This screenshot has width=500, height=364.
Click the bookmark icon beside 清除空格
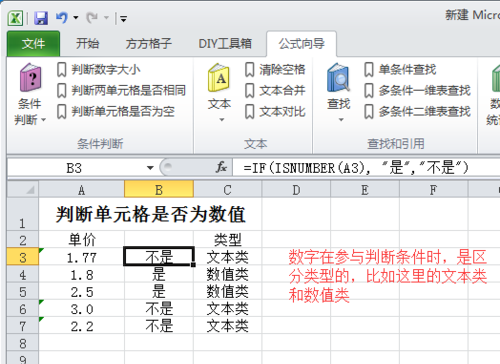(250, 70)
